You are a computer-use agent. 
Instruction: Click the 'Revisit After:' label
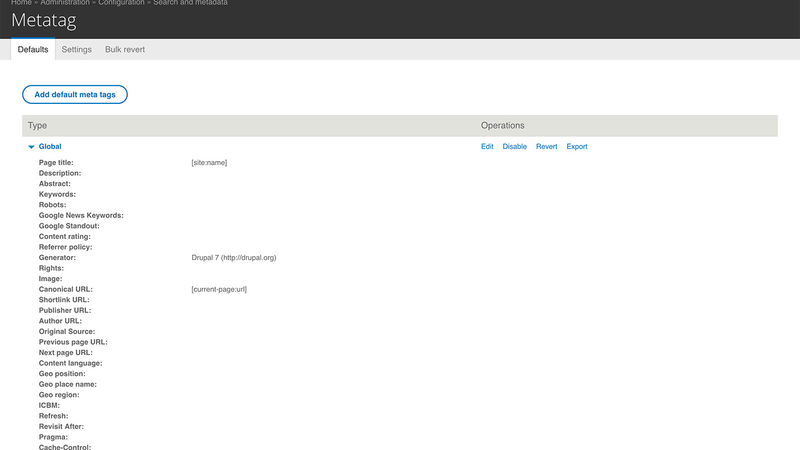61,427
